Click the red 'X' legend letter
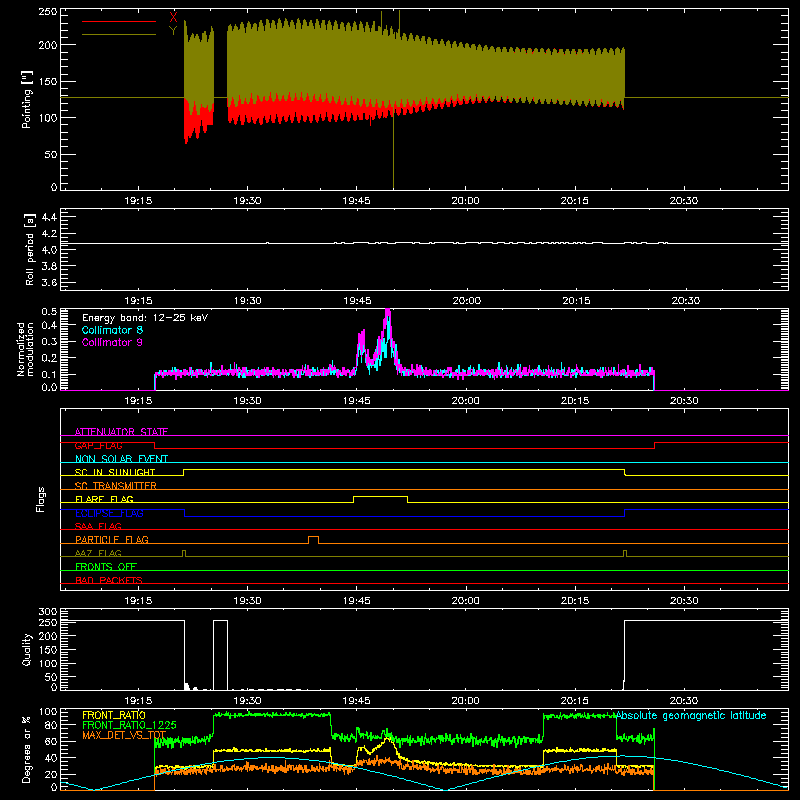Screen dimensions: 800x800 click(173, 18)
